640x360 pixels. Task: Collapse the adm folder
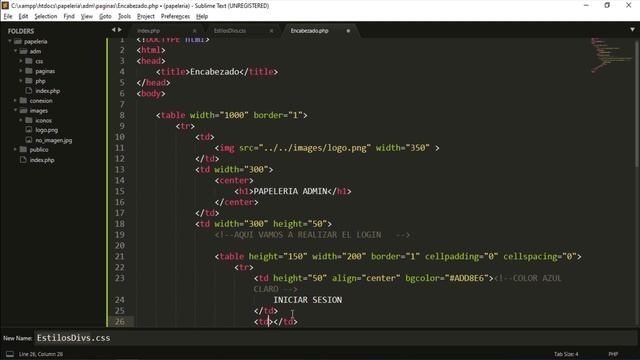16,51
